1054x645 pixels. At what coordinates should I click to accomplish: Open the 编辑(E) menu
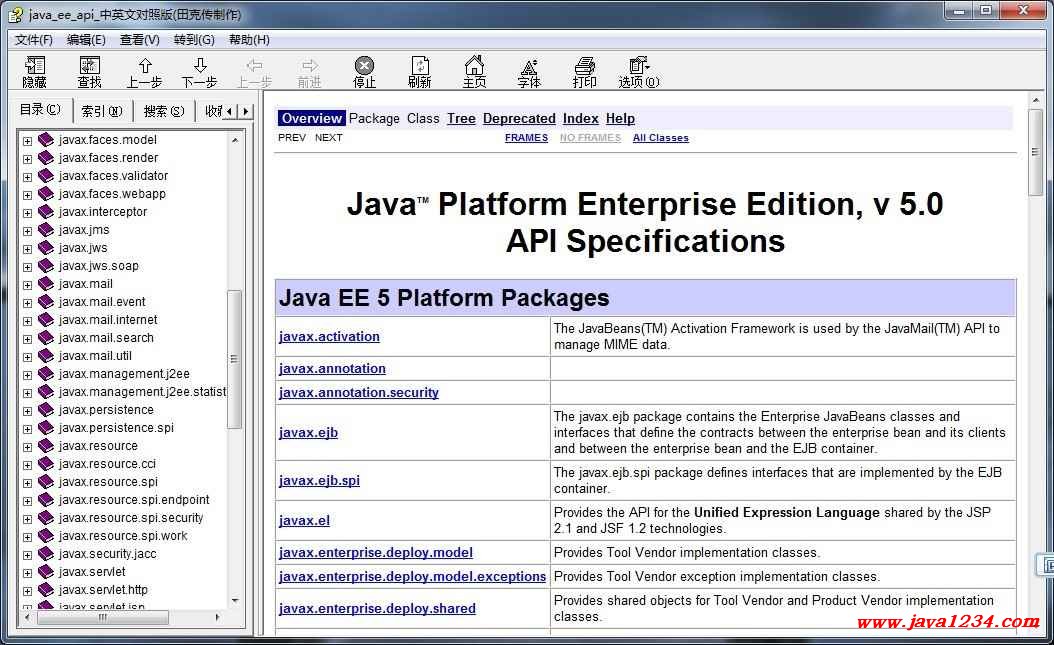[86, 40]
